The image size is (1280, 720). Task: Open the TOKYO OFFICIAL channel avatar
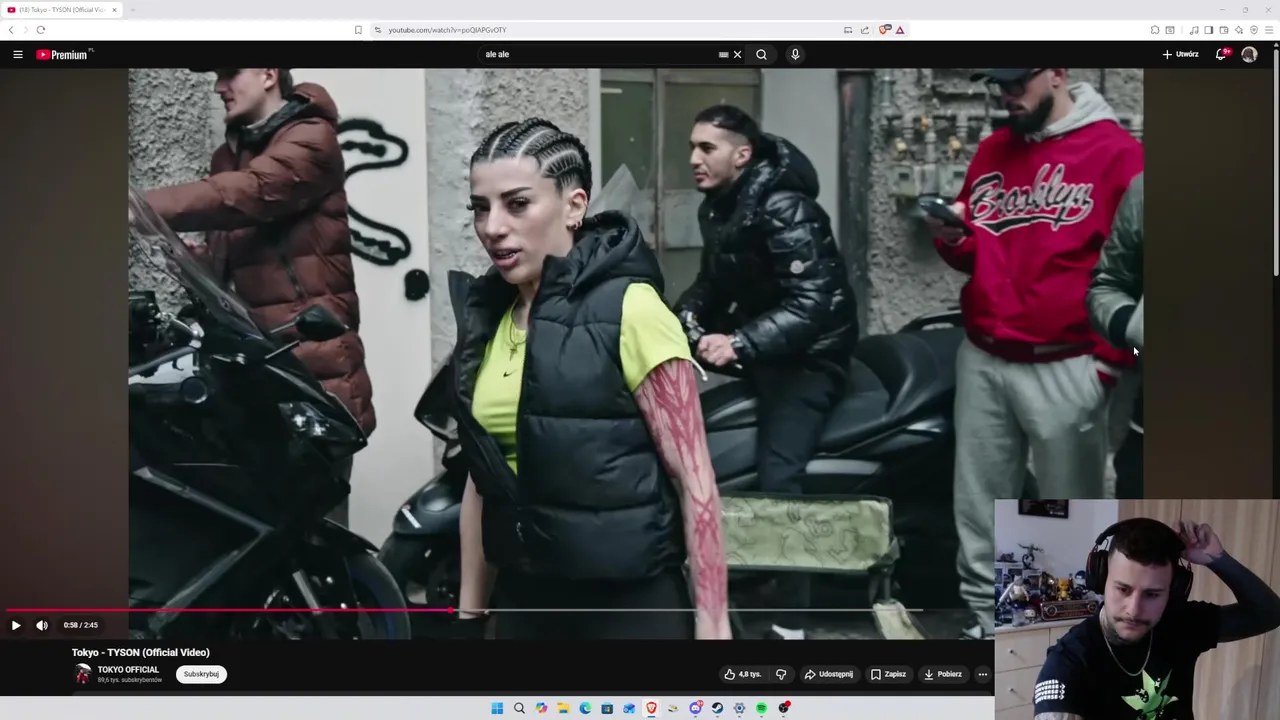click(x=82, y=674)
